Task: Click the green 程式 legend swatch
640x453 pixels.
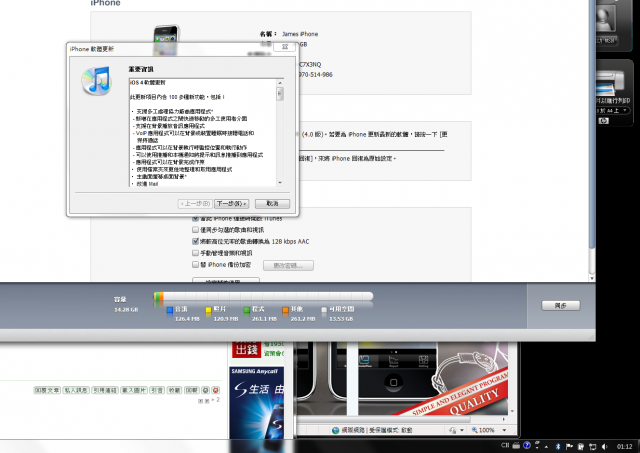Action: click(x=247, y=310)
